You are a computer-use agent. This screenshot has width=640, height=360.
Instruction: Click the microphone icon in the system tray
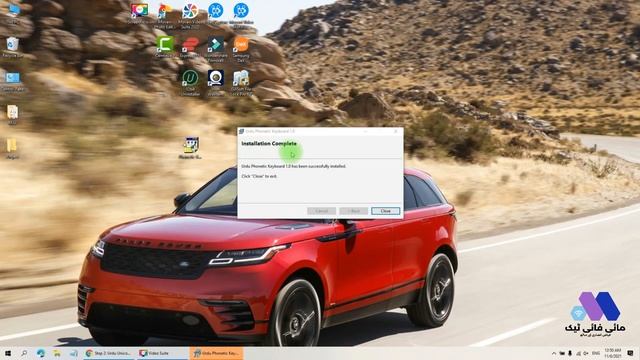570,353
